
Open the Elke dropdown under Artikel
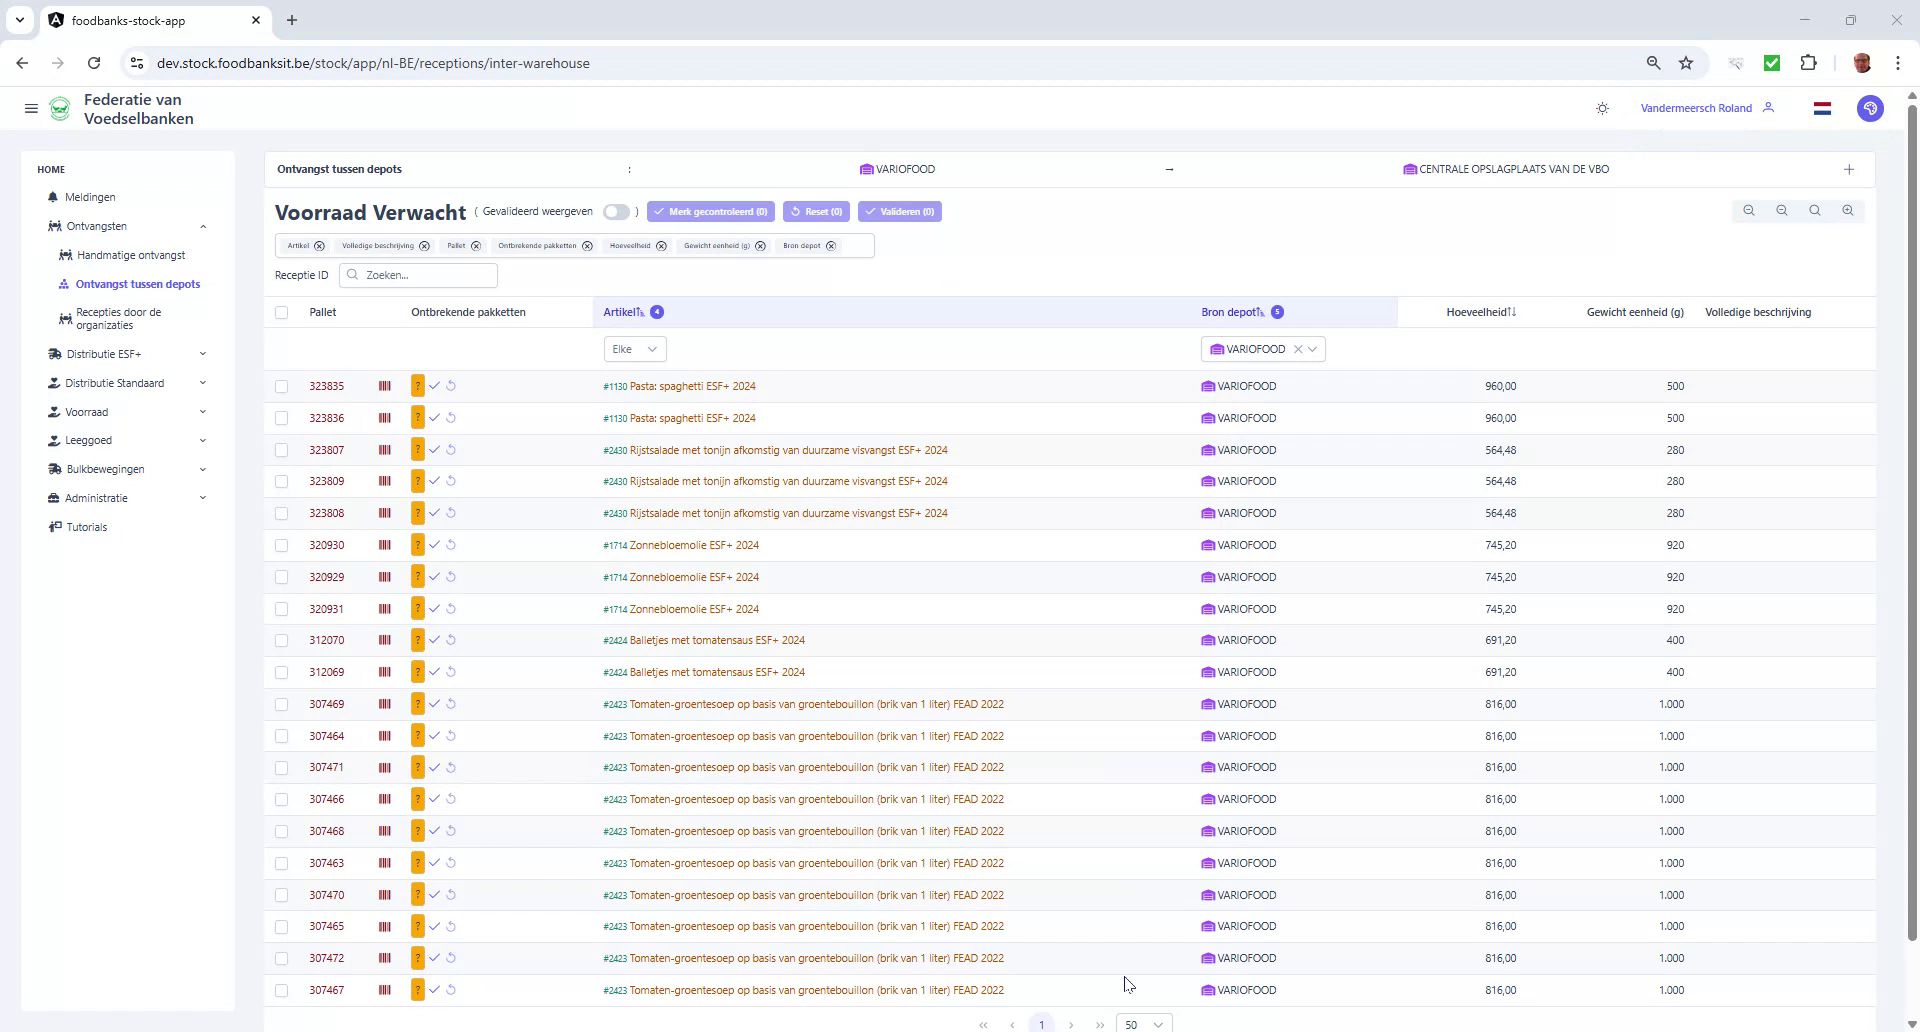(634, 349)
